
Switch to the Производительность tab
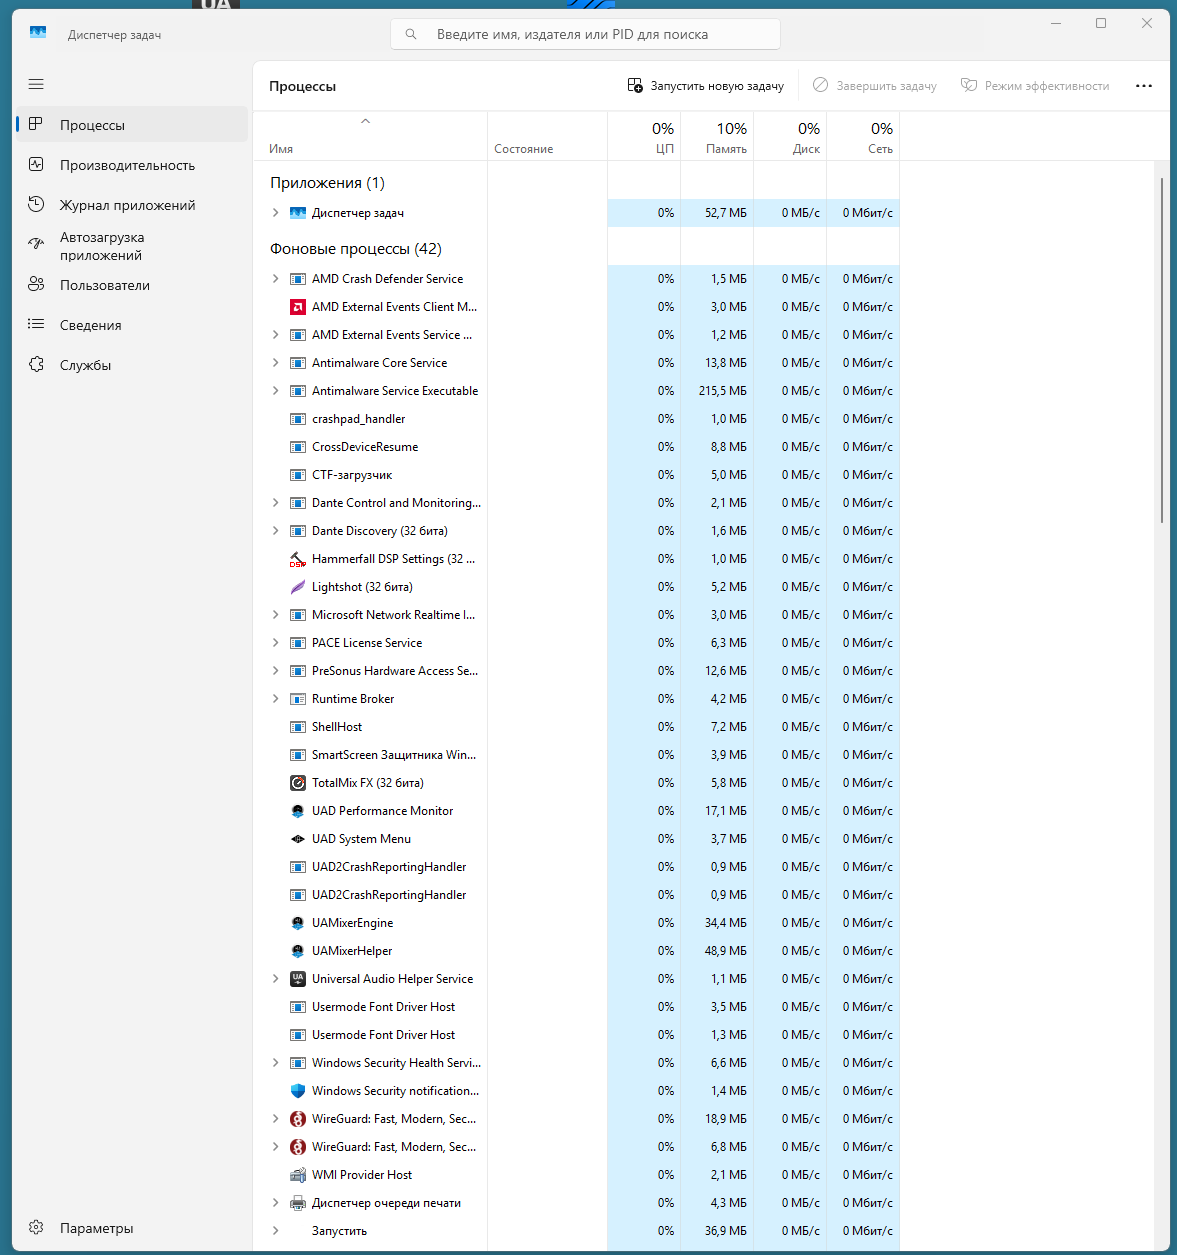132,165
